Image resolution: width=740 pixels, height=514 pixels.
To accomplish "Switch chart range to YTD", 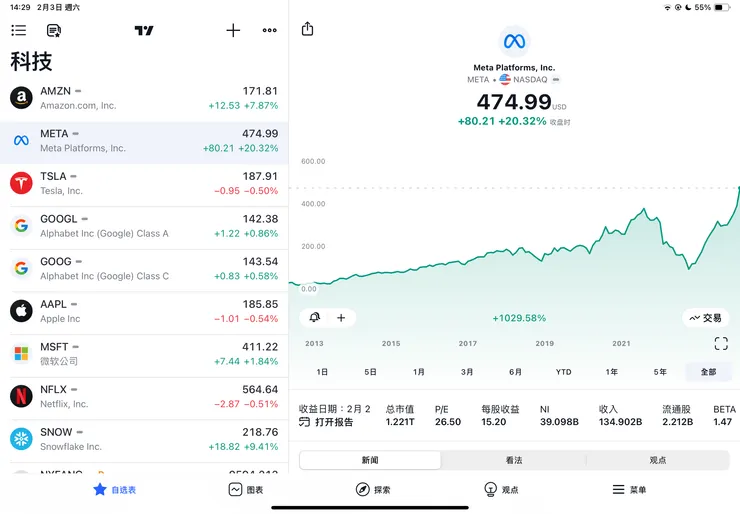I will pos(563,372).
